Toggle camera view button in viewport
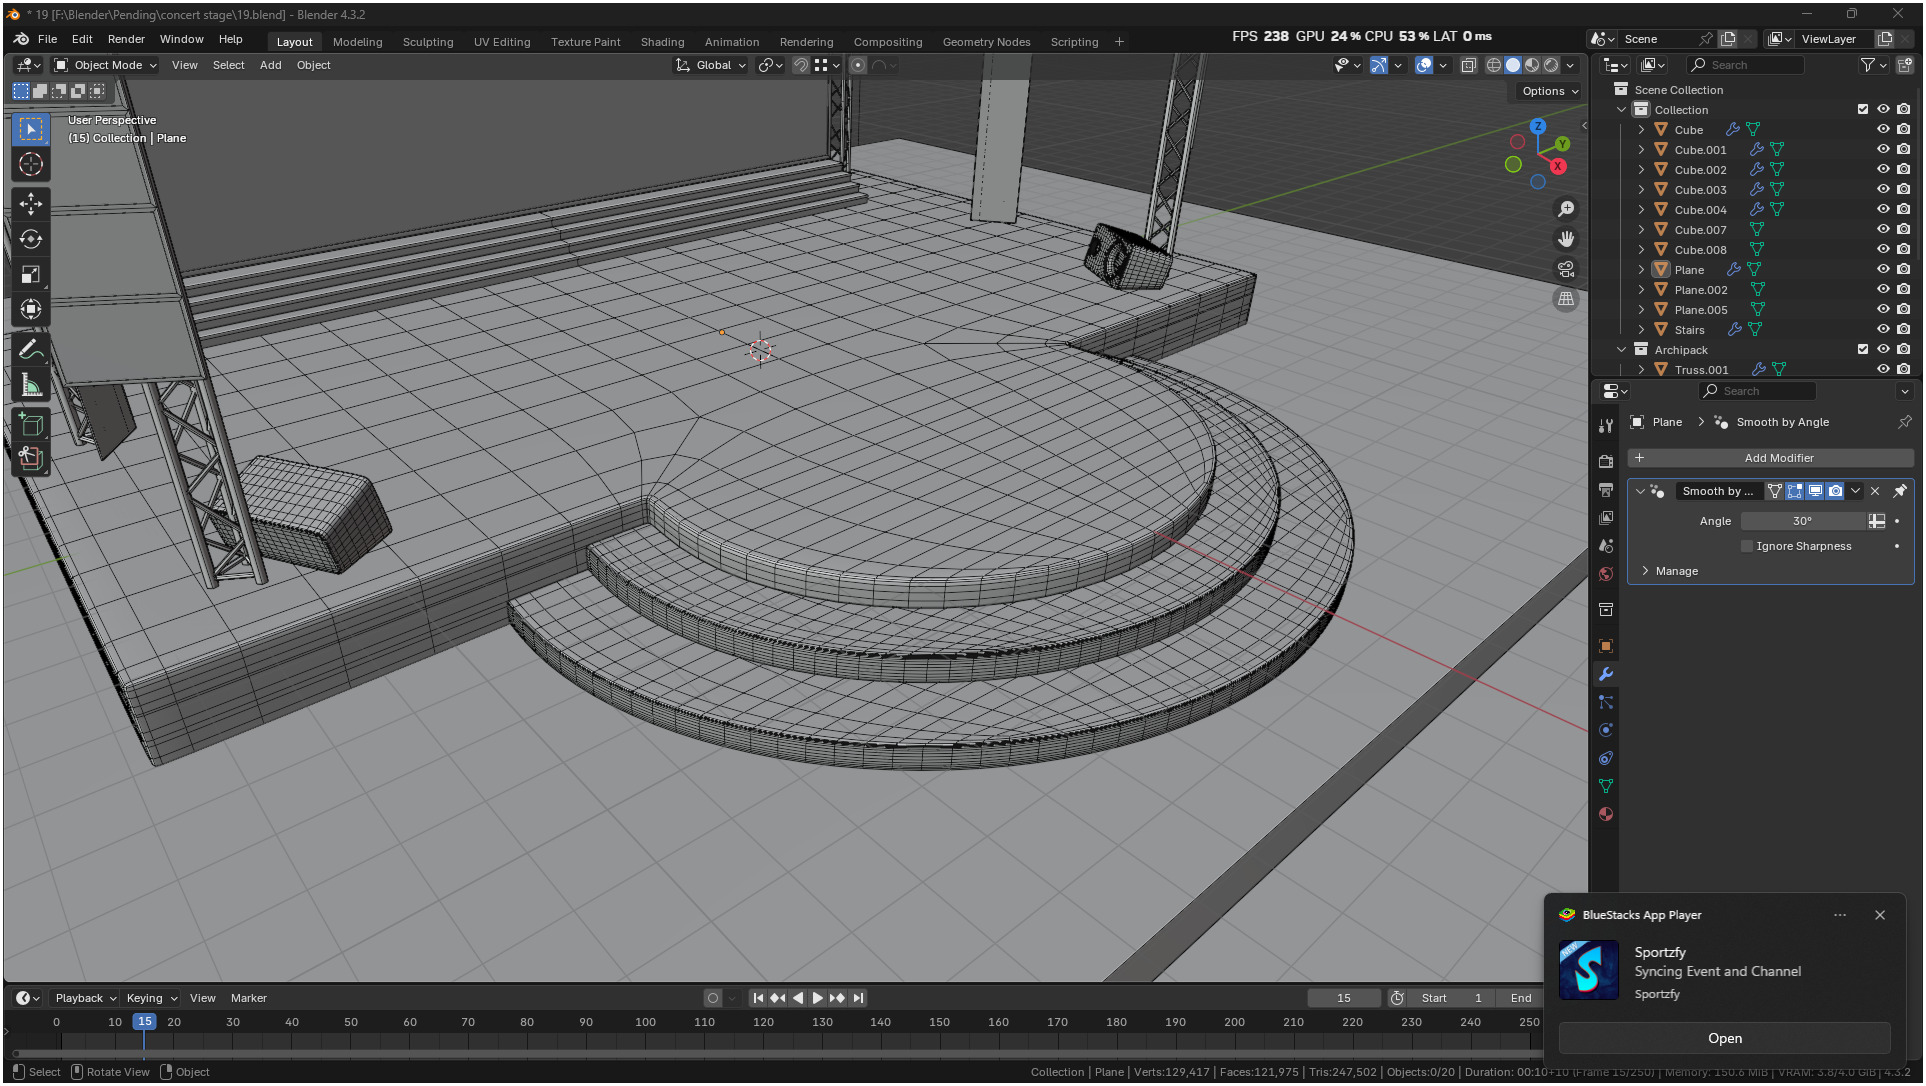 [1566, 269]
